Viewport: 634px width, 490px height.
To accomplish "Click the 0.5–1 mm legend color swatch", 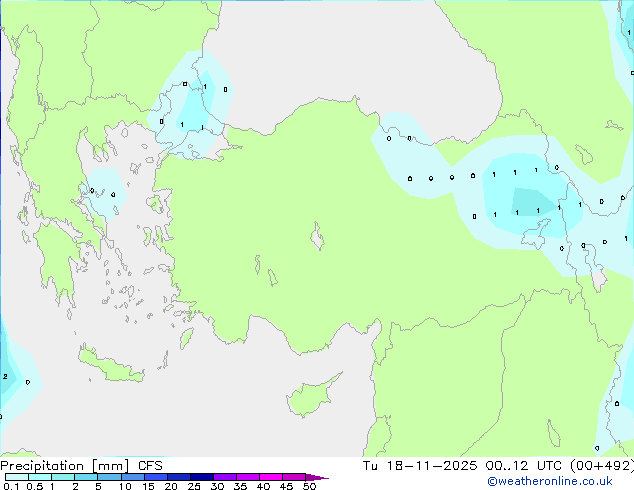I will pos(40,477).
